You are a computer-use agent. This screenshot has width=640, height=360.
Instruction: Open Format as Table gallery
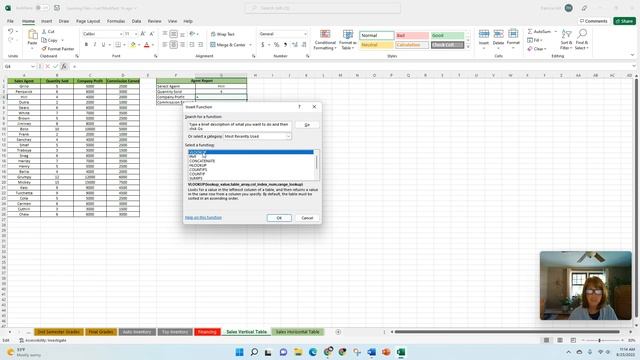[x=348, y=40]
